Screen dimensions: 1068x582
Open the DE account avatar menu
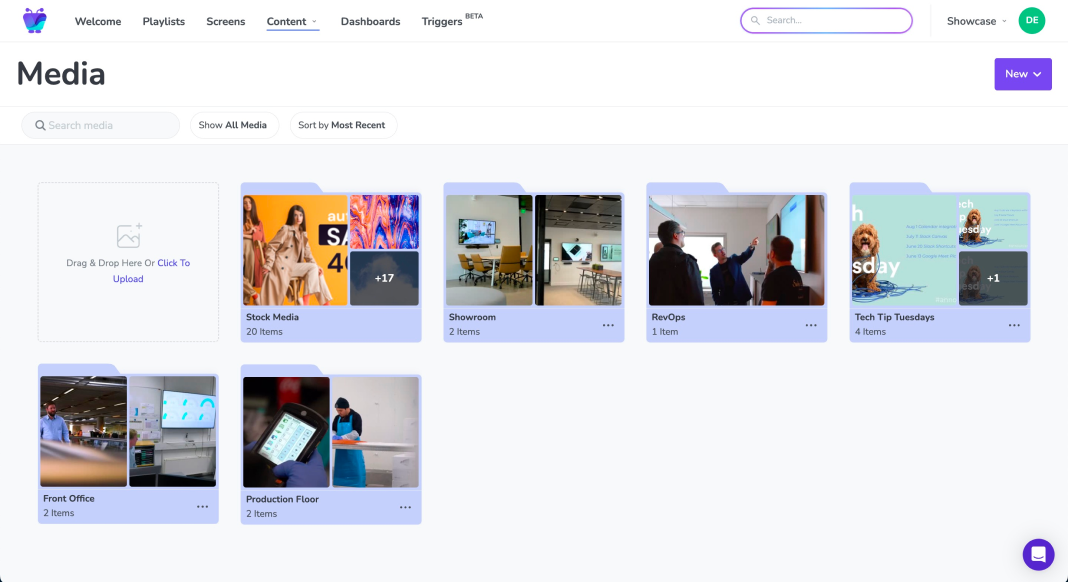[x=1031, y=20]
